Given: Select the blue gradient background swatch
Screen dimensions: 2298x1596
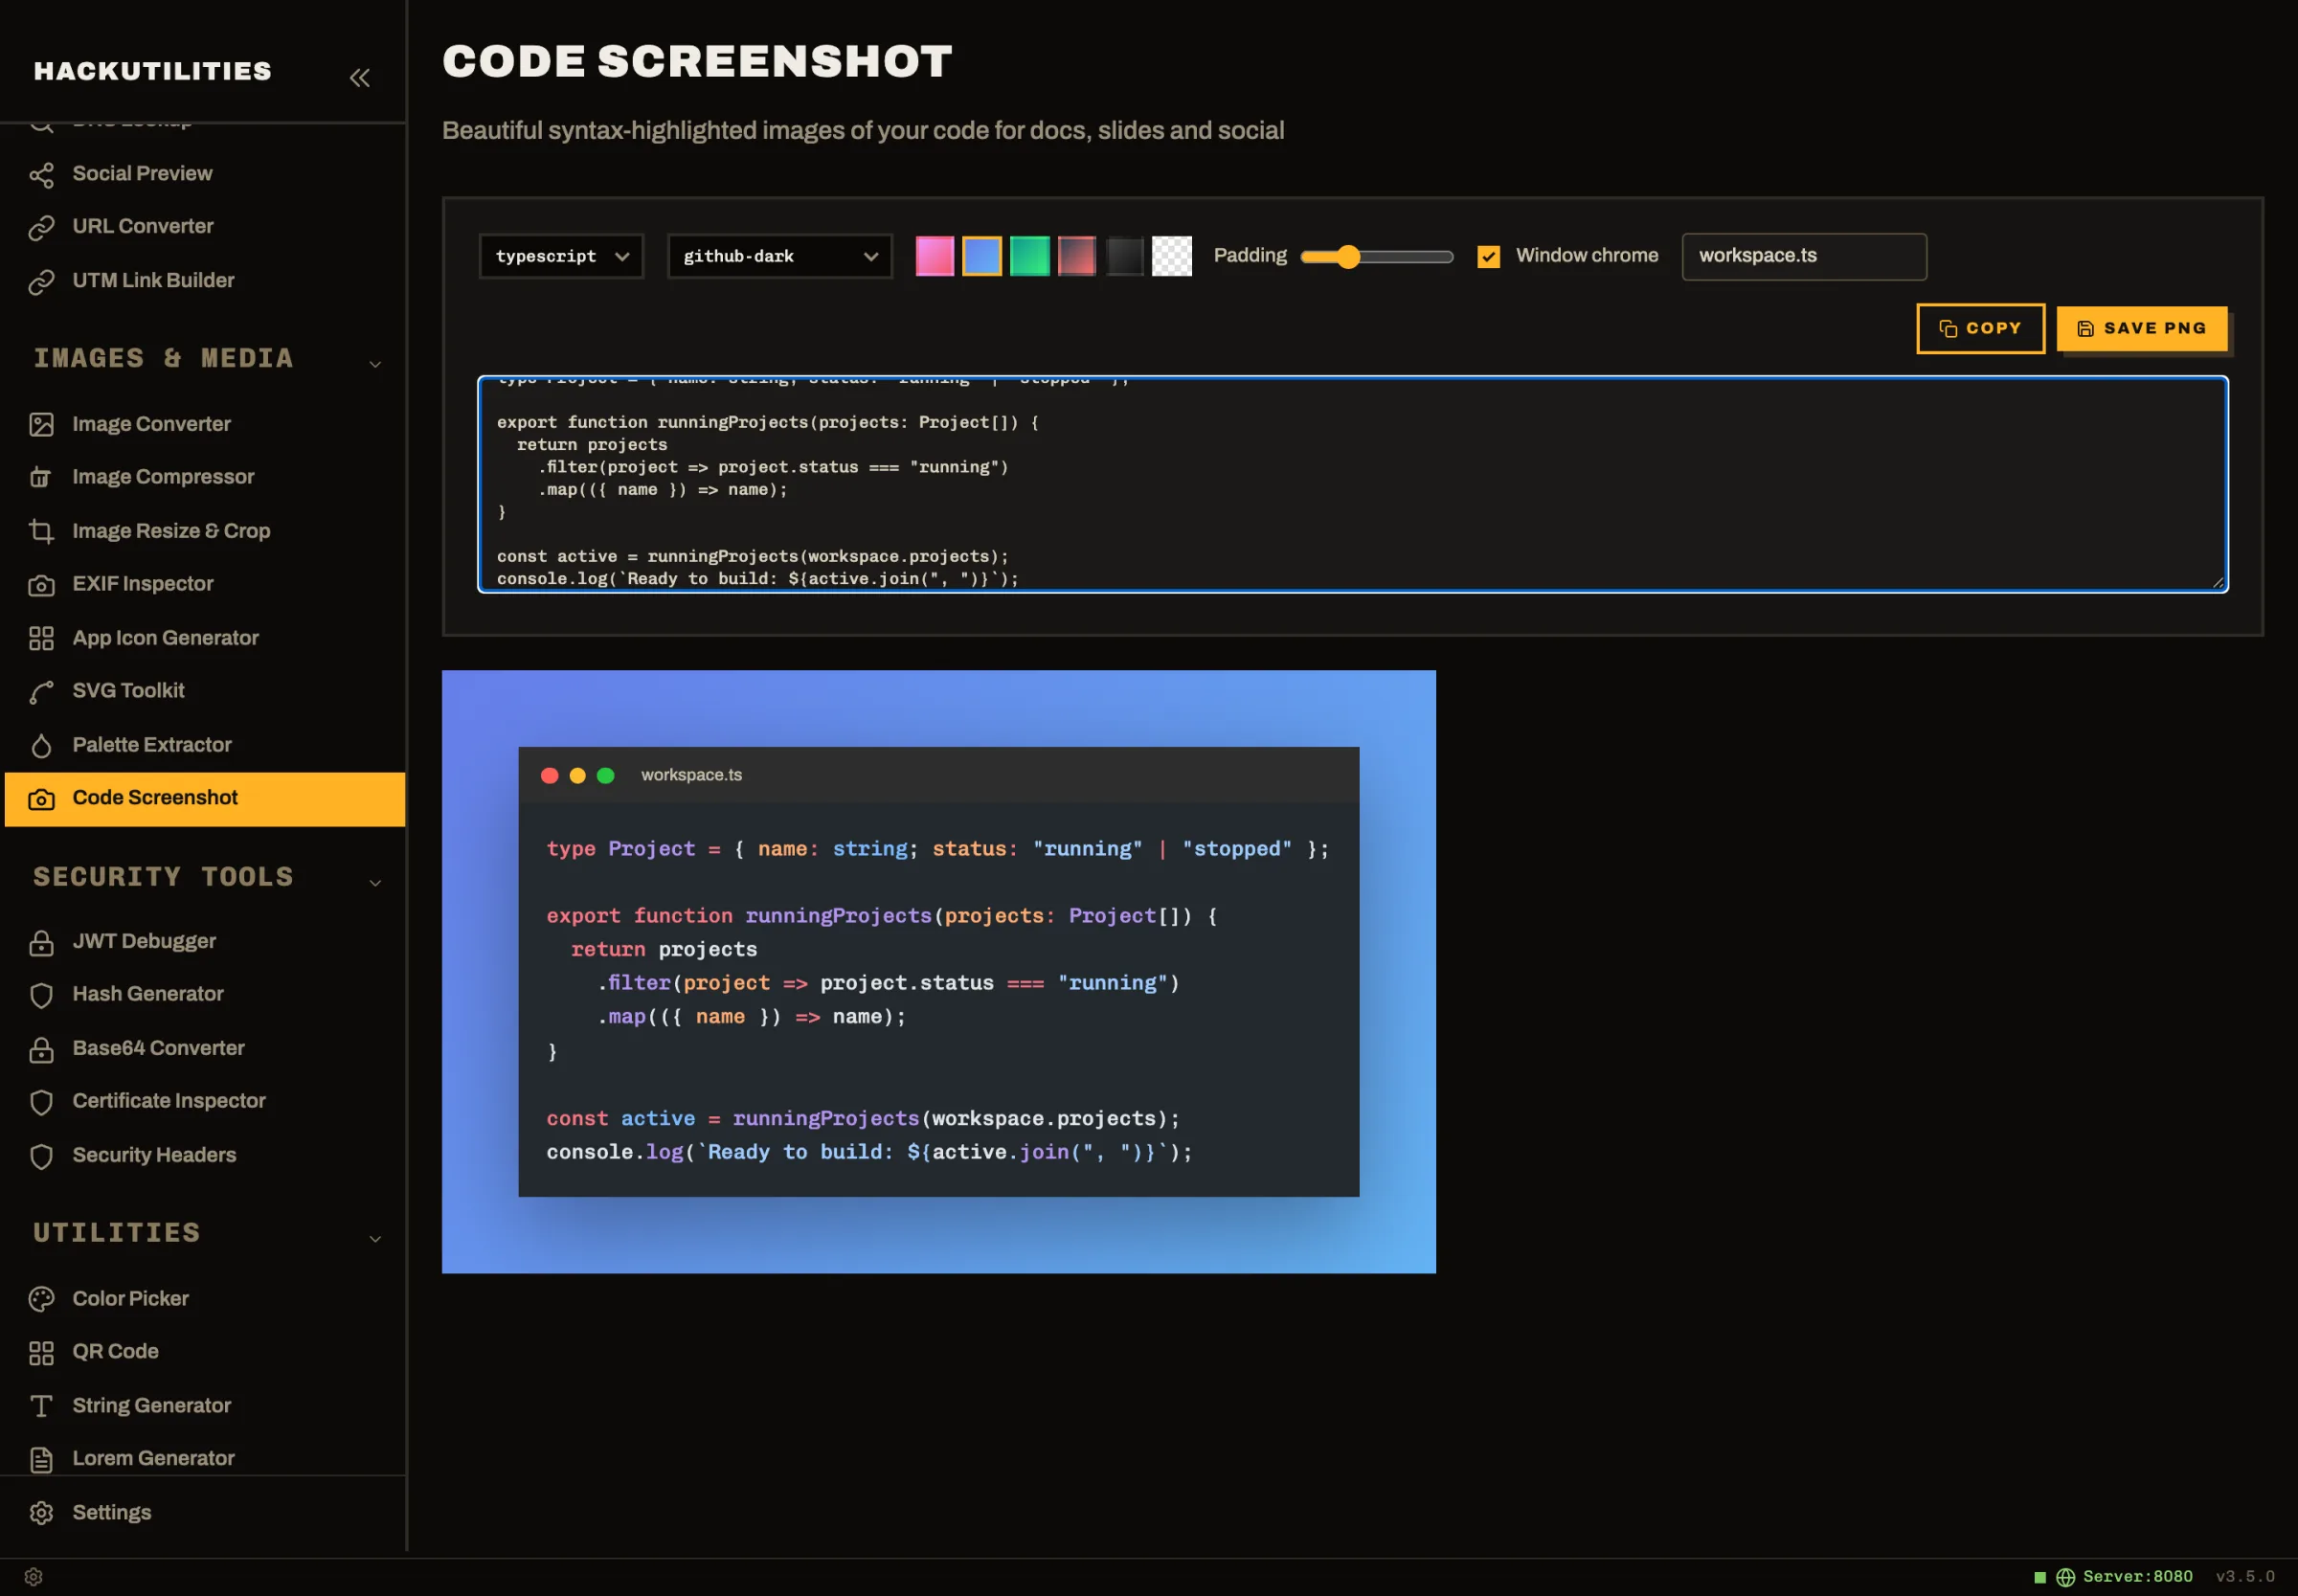Looking at the screenshot, I should pyautogui.click(x=981, y=256).
